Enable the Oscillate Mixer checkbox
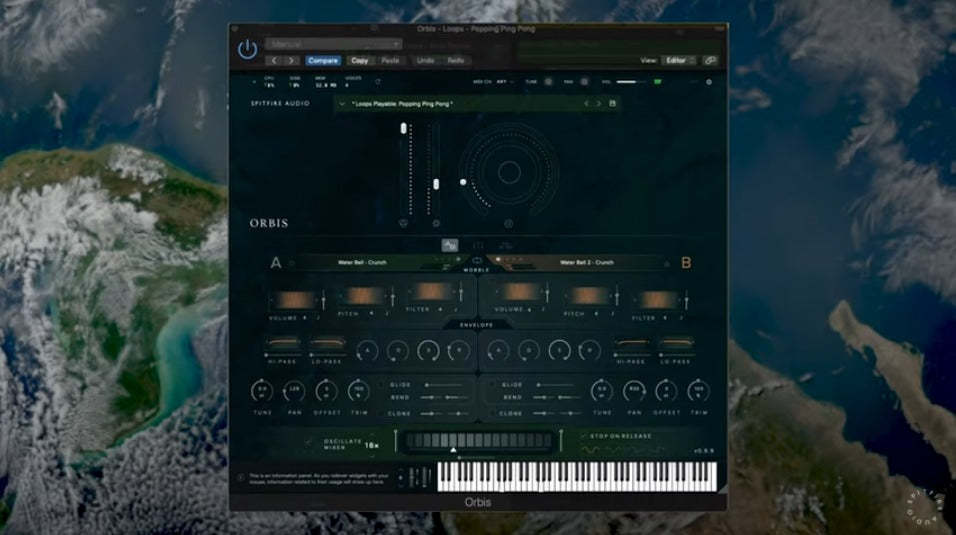956x535 pixels. [x=311, y=440]
